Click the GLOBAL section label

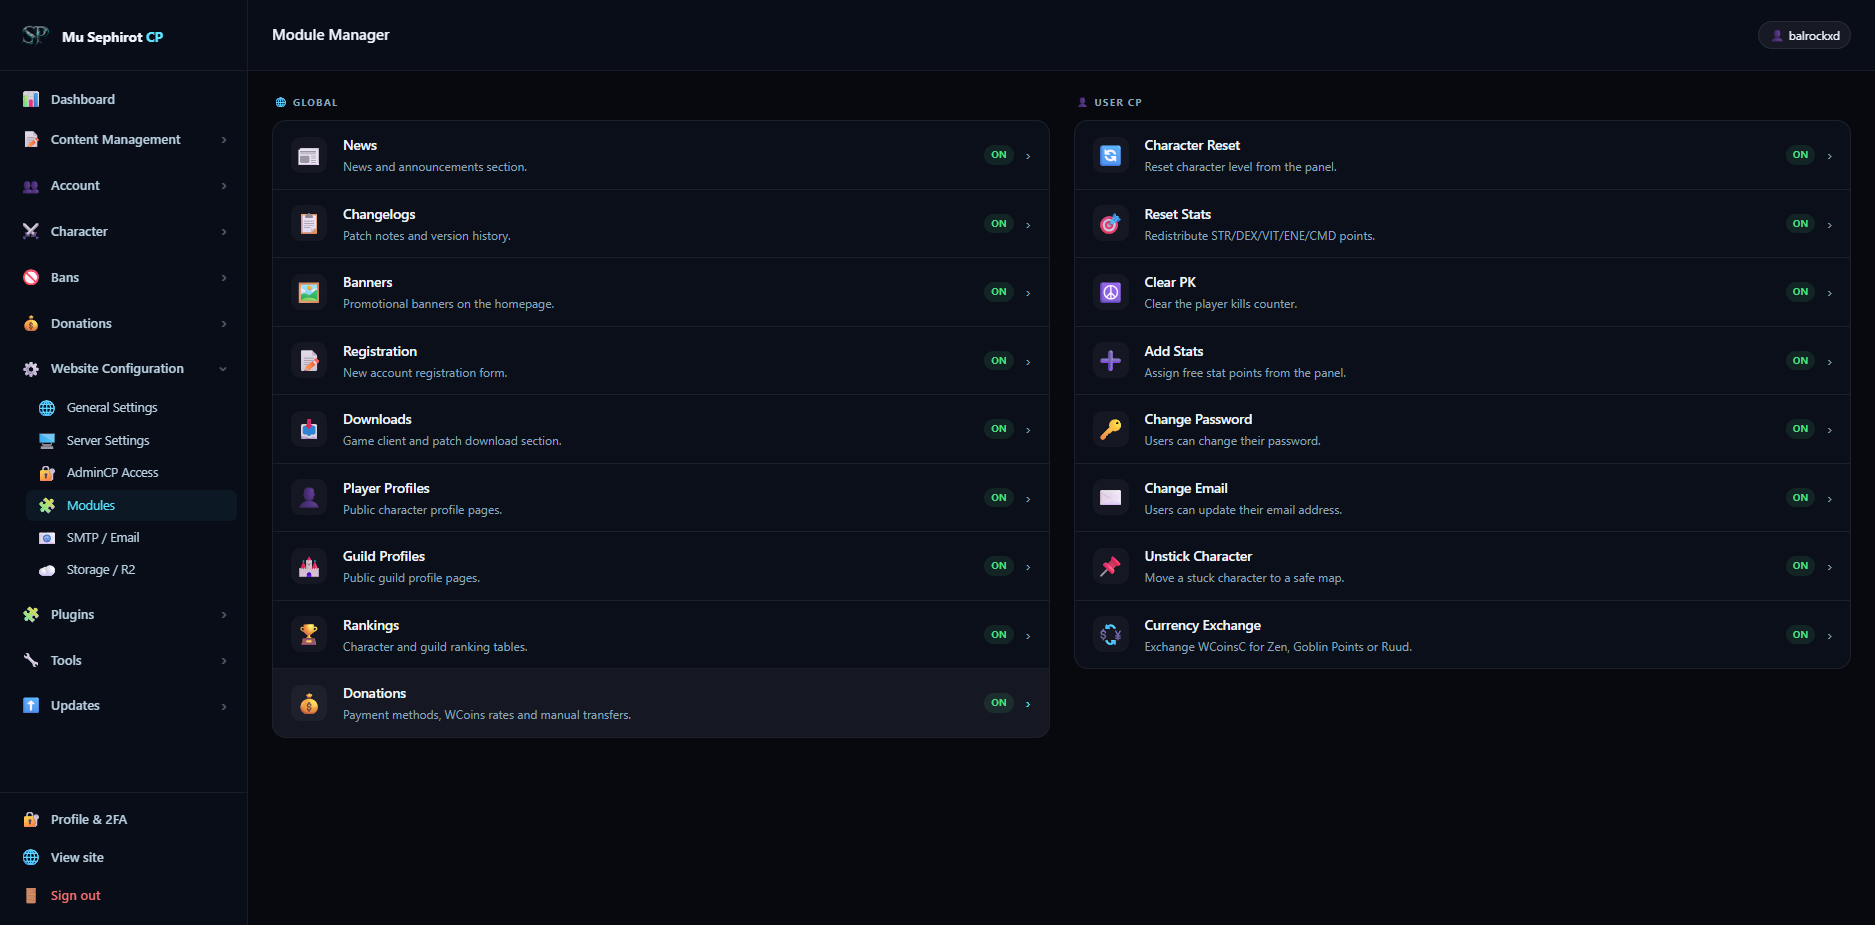click(315, 103)
